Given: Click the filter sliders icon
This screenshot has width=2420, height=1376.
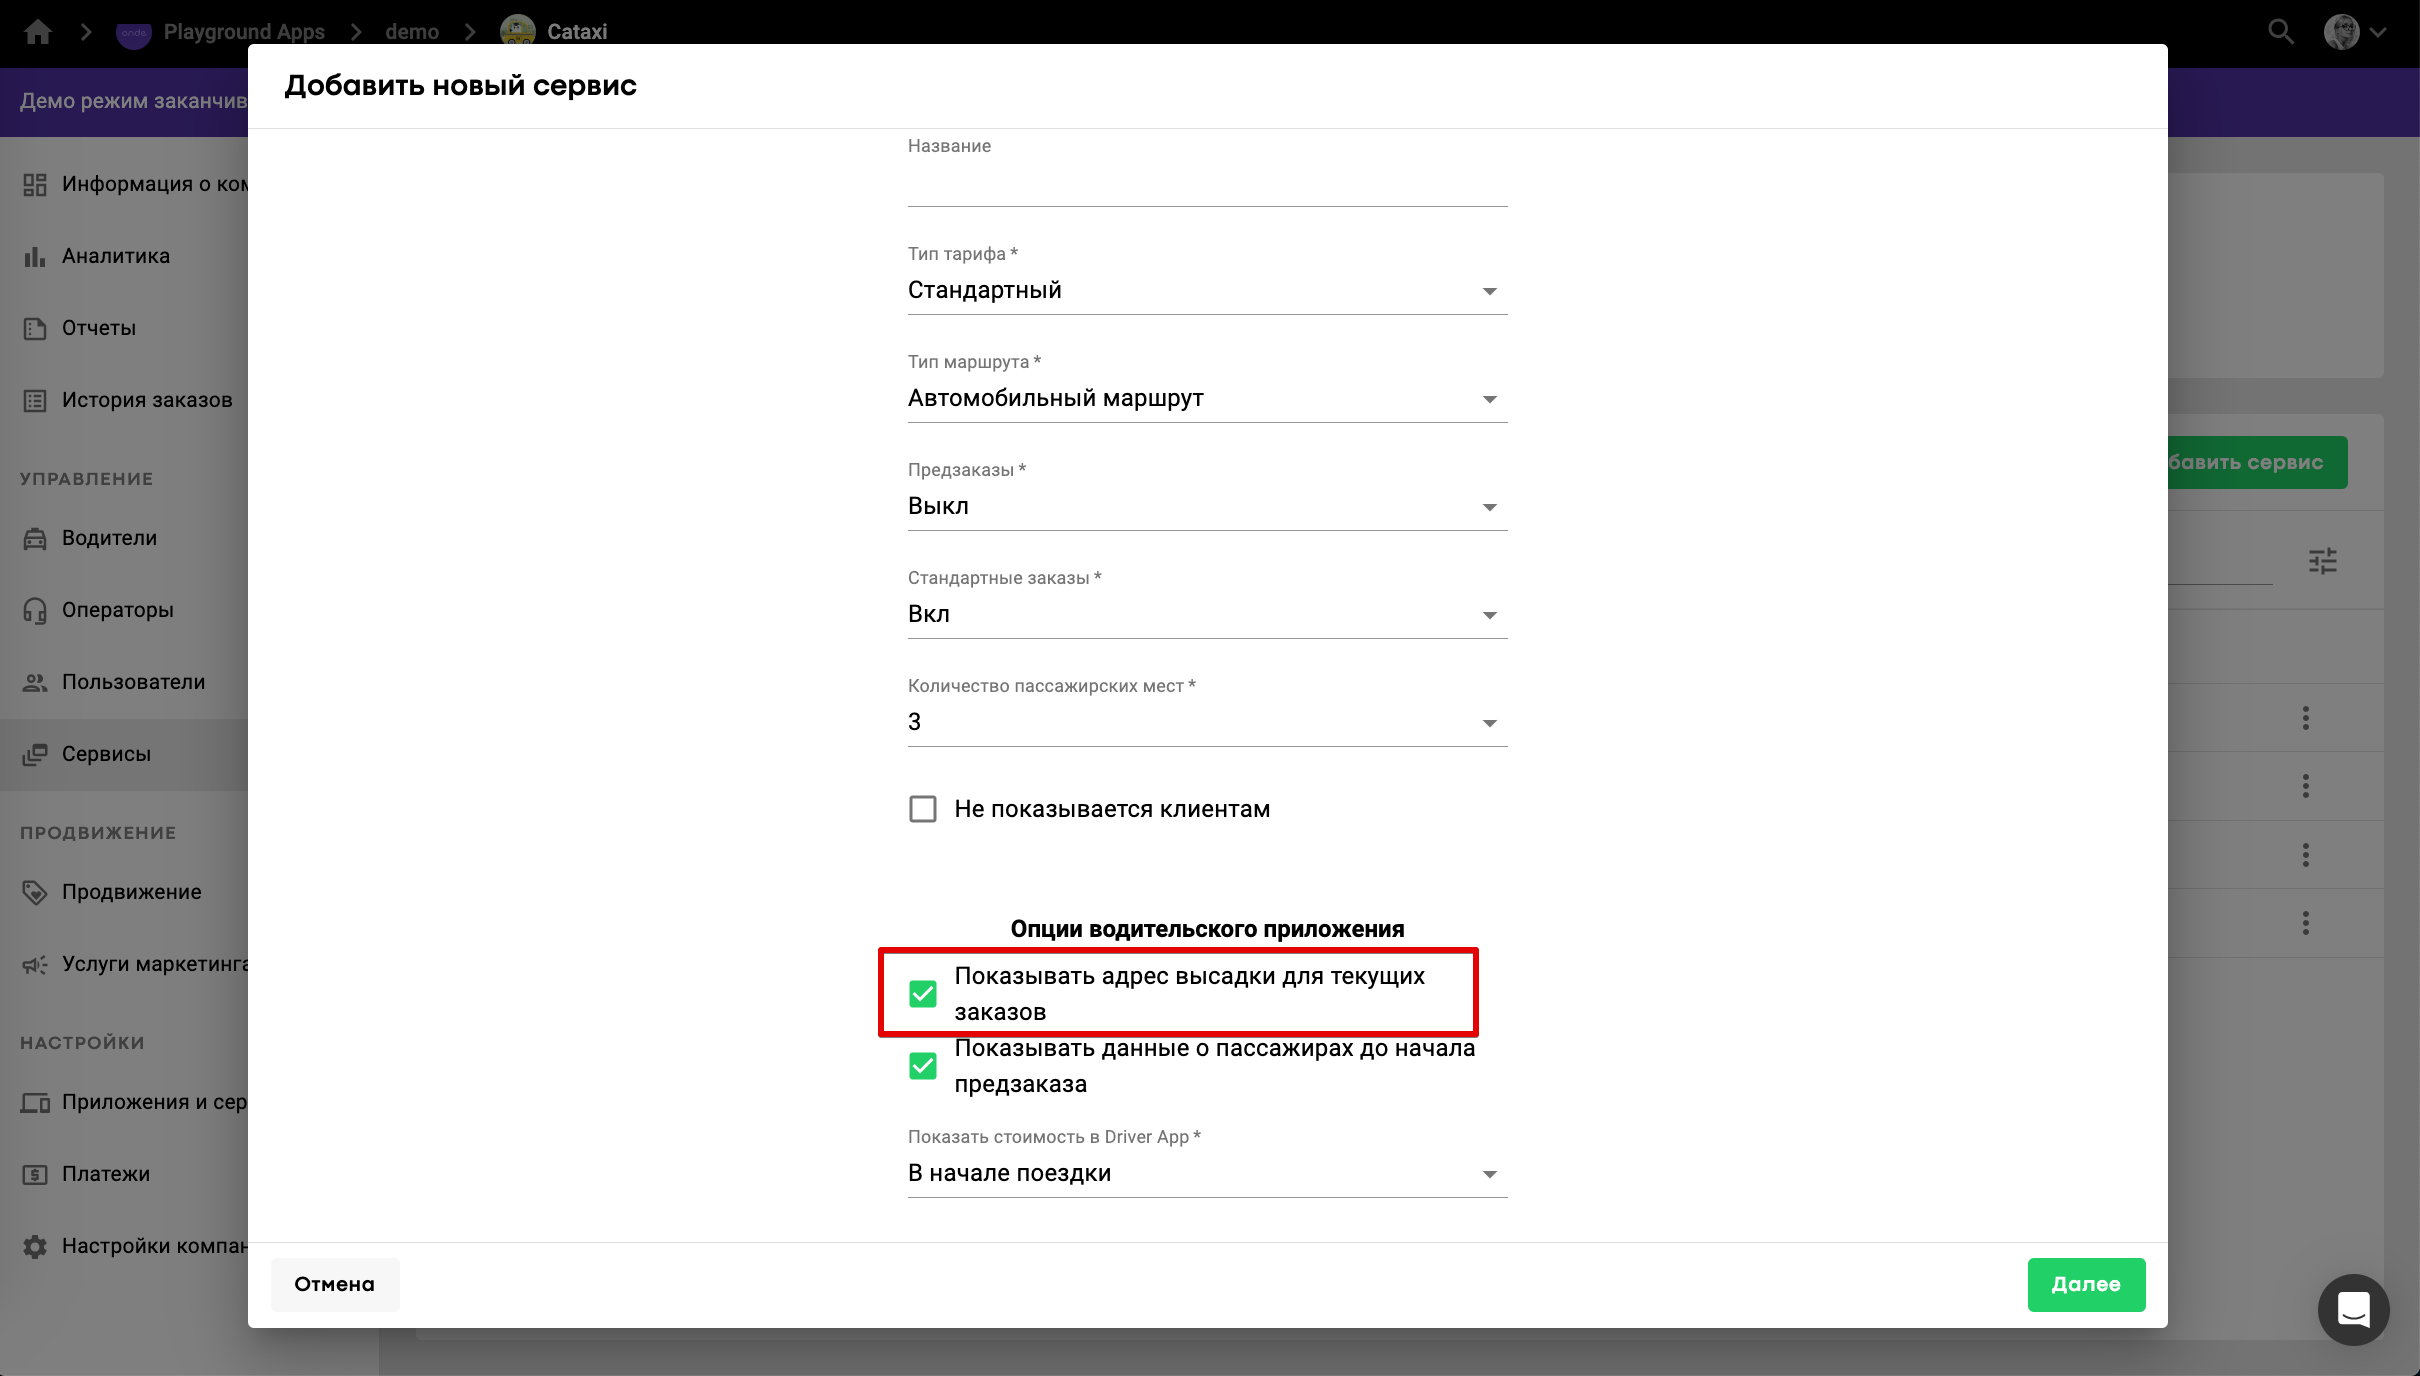Looking at the screenshot, I should [2322, 561].
